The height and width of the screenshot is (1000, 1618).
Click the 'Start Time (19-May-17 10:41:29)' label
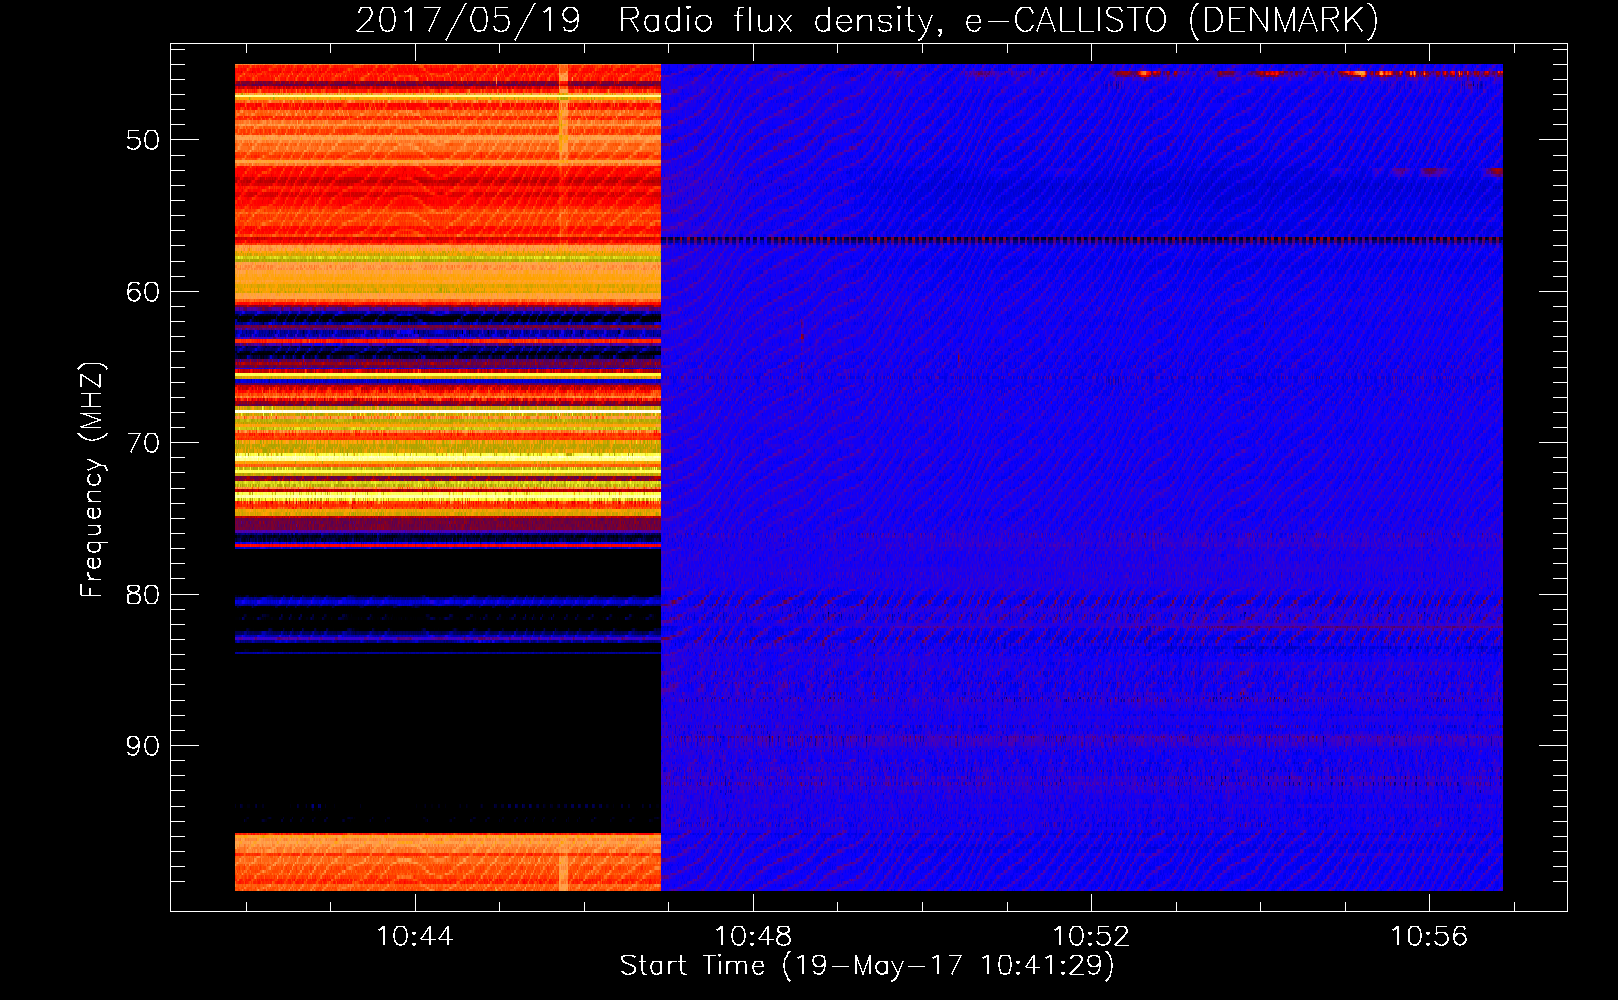867,966
